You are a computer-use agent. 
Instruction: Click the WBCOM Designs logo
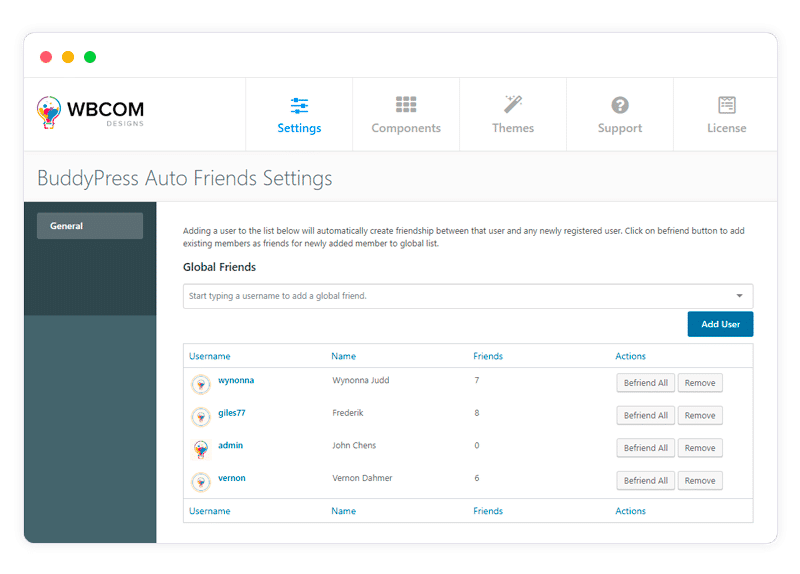point(90,112)
